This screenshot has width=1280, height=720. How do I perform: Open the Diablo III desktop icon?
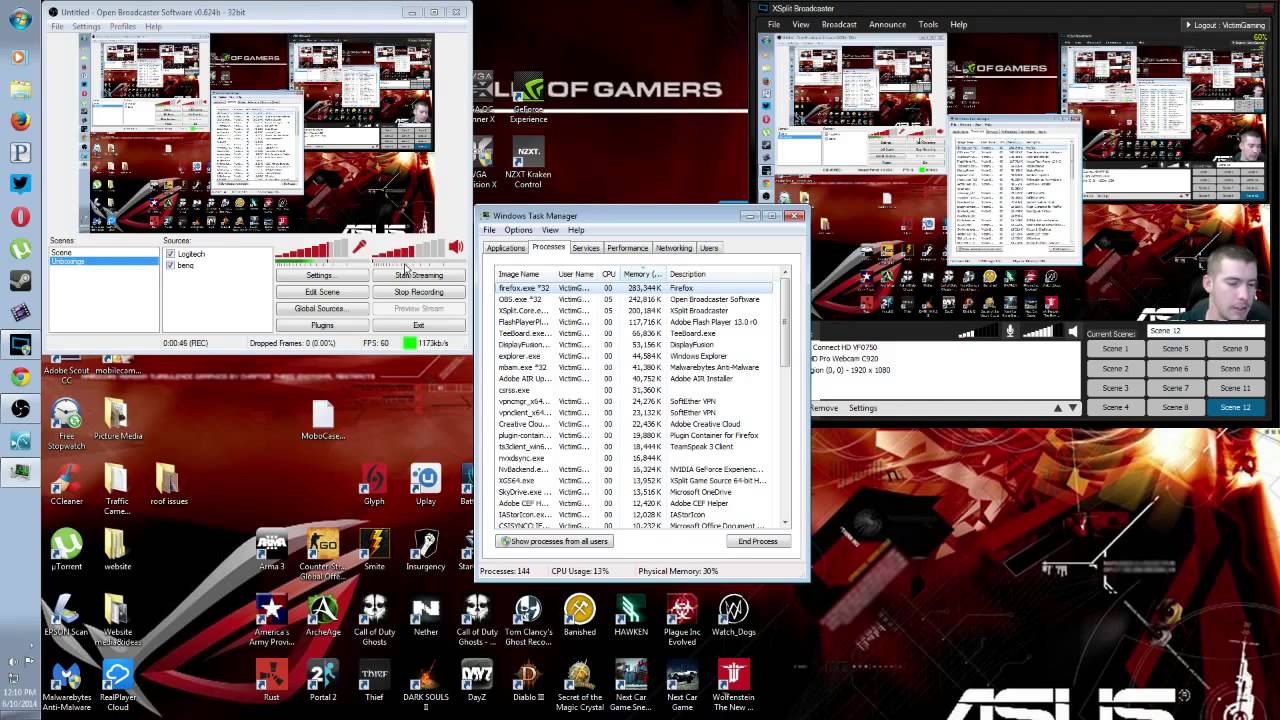click(527, 681)
